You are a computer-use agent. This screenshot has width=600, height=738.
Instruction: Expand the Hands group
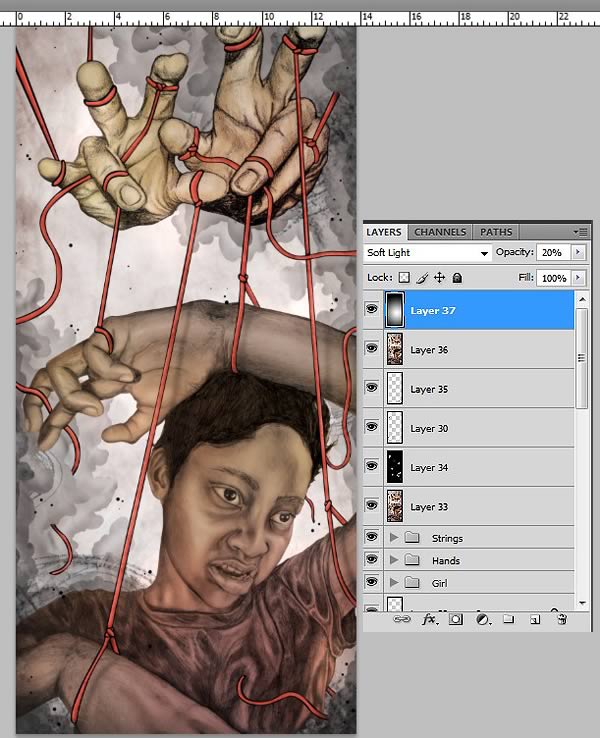click(394, 559)
